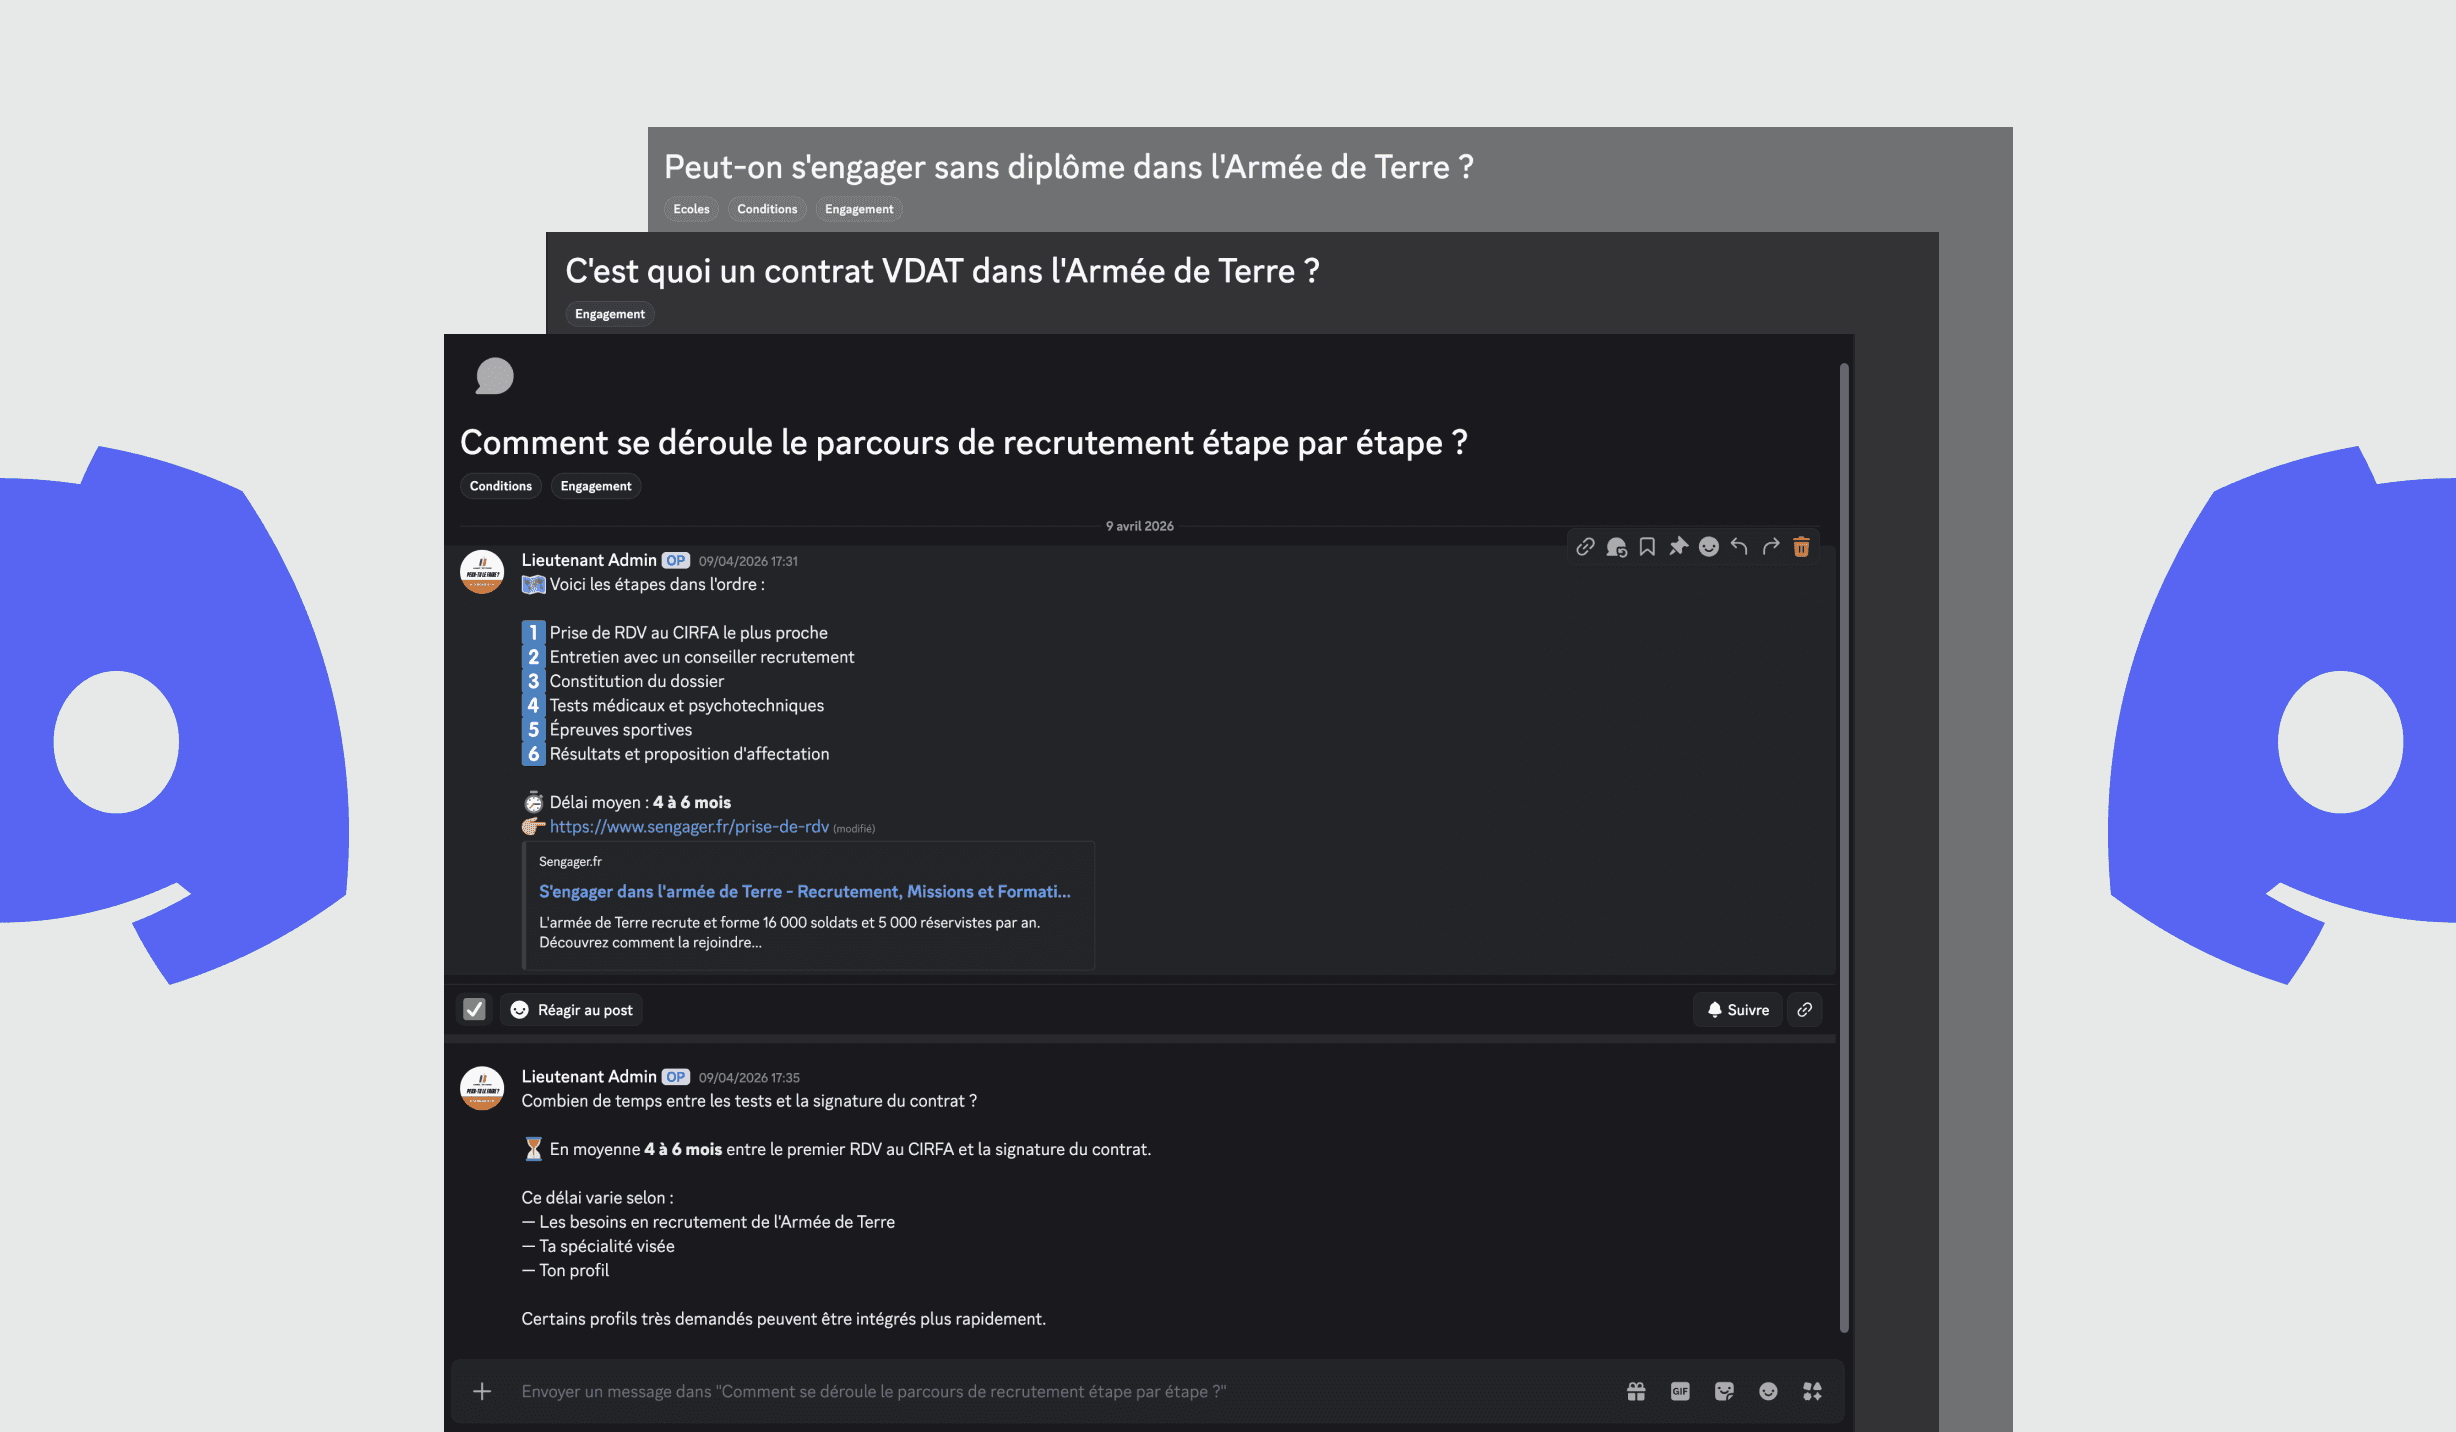
Task: Bookmark the first message
Action: [1647, 547]
